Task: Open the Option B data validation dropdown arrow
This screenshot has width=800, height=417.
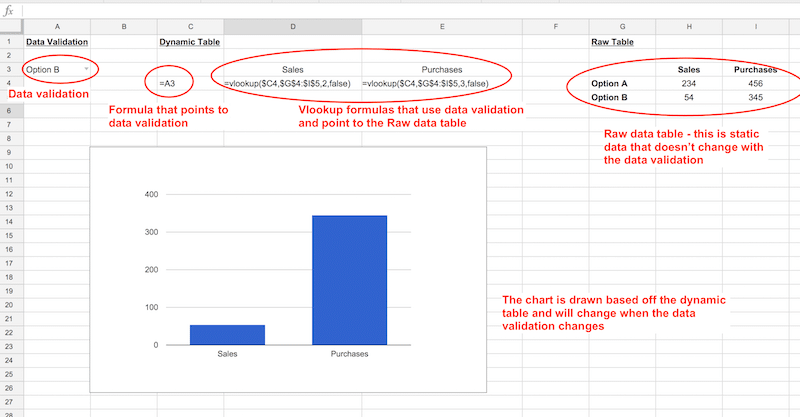Action: (86, 69)
